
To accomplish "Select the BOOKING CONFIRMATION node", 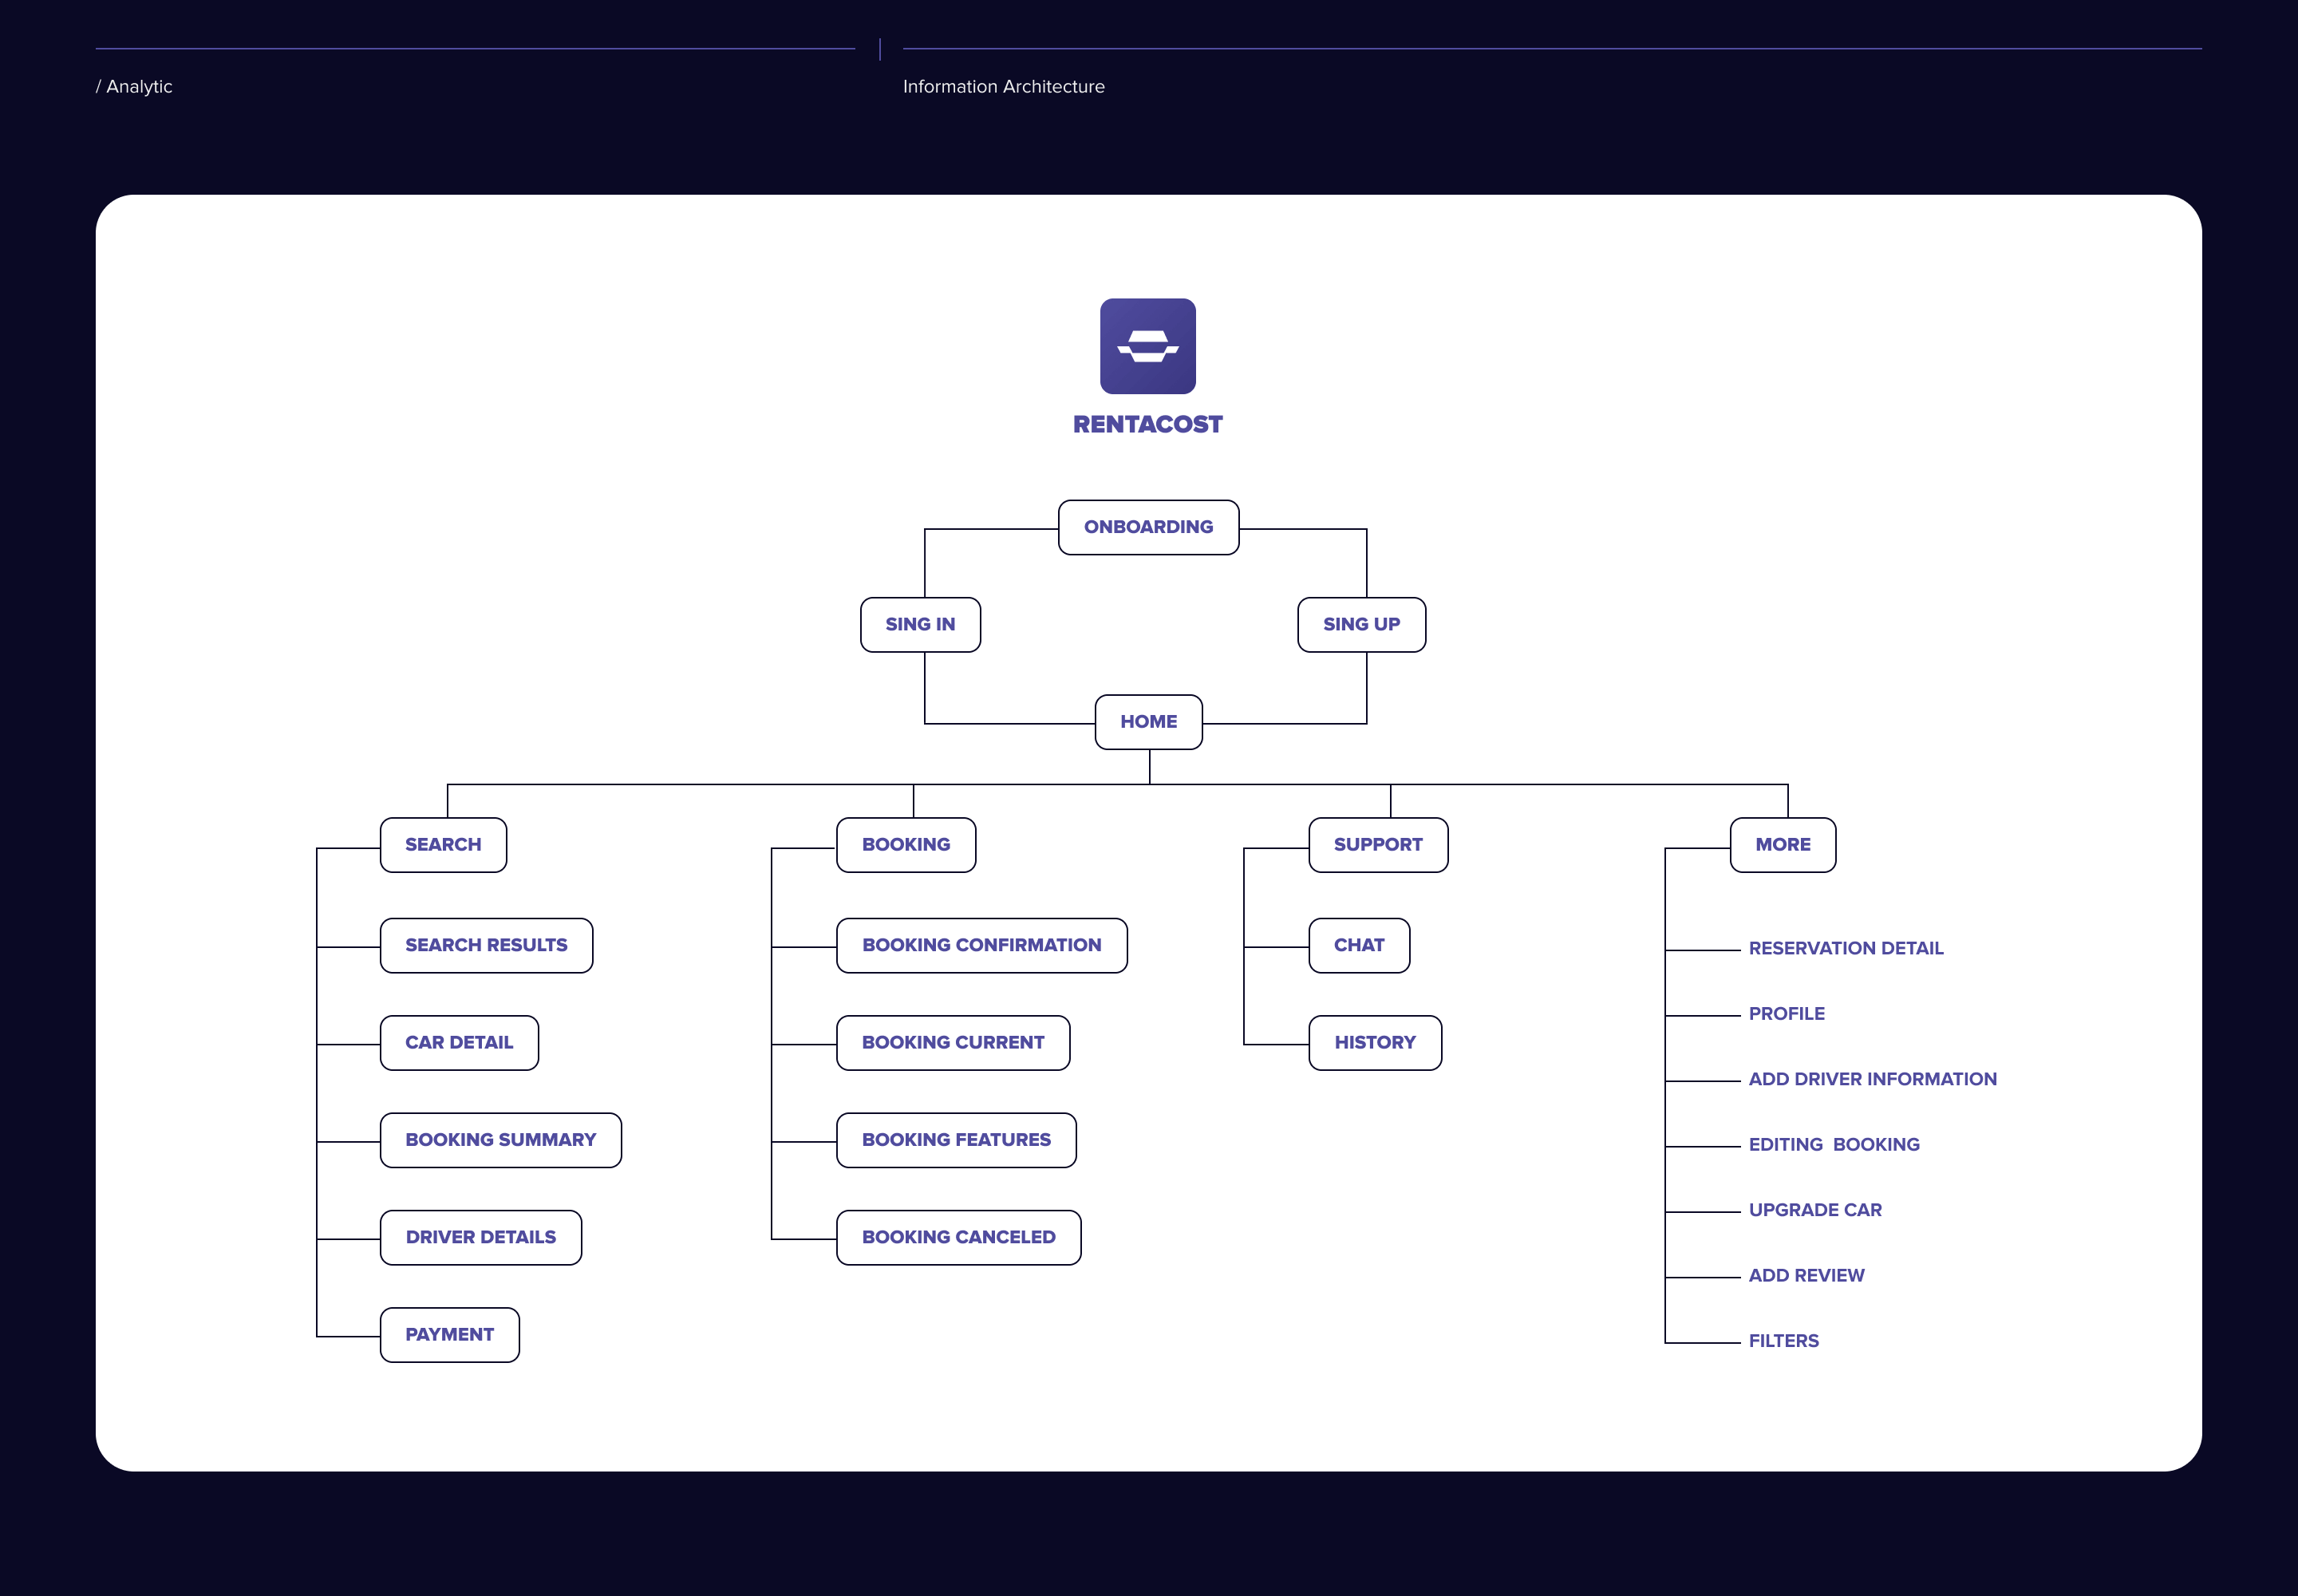I will point(981,945).
